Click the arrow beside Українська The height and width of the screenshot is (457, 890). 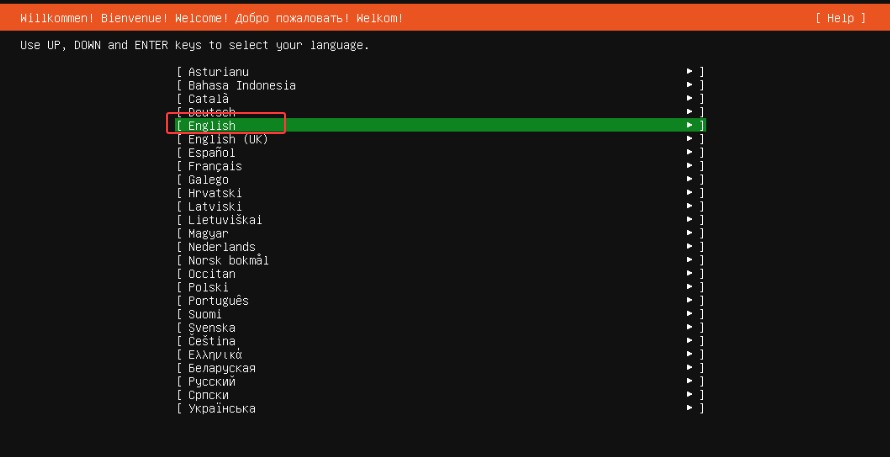[x=690, y=409]
